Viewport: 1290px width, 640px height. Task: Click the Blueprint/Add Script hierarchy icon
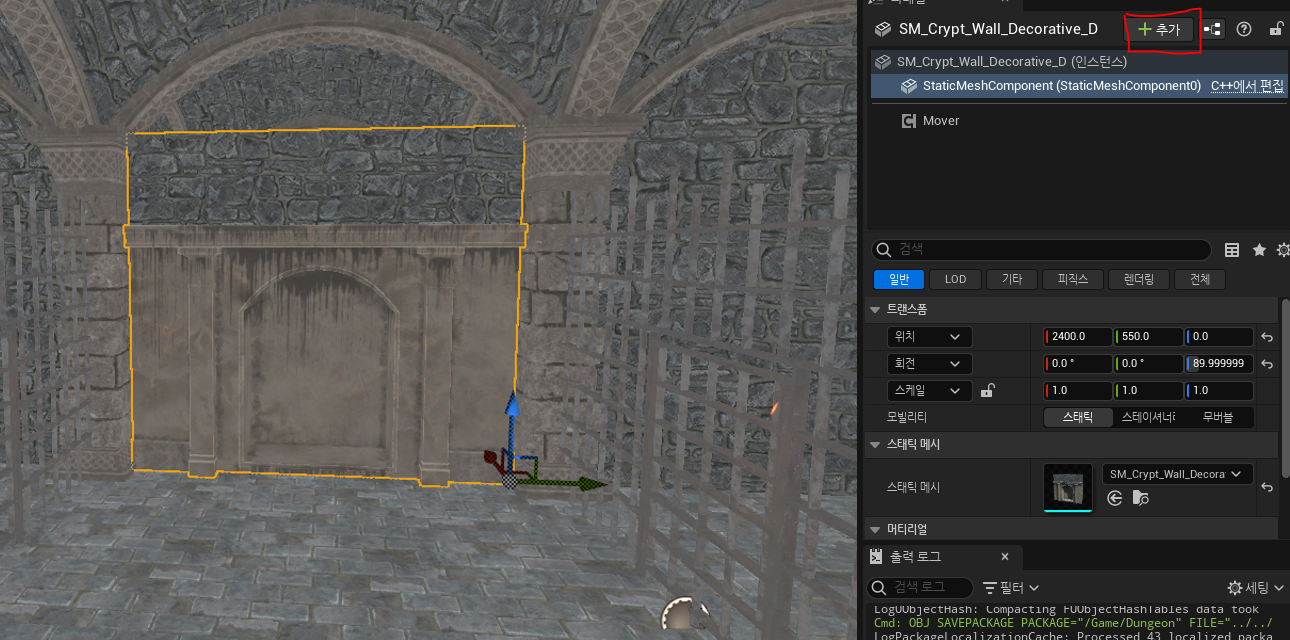tap(1213, 29)
